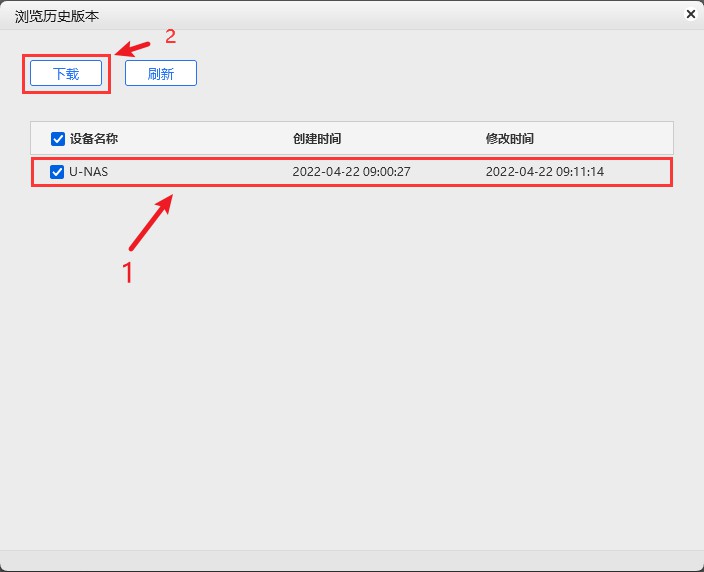Click the bottom status bar of the dialog
Viewport: 704px width, 572px height.
(x=350, y=558)
